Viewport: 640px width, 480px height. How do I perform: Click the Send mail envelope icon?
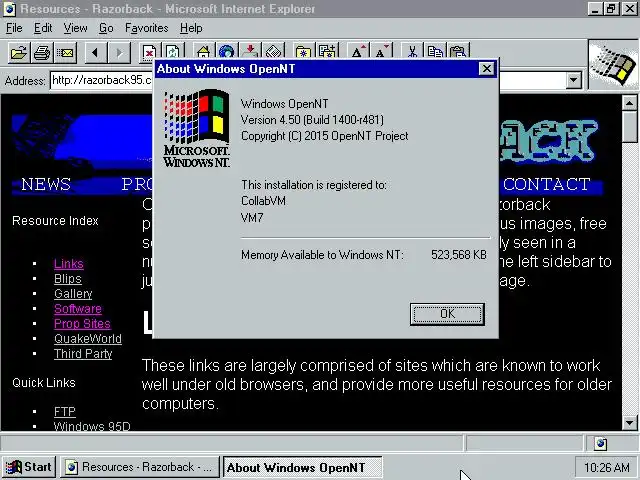click(65, 53)
